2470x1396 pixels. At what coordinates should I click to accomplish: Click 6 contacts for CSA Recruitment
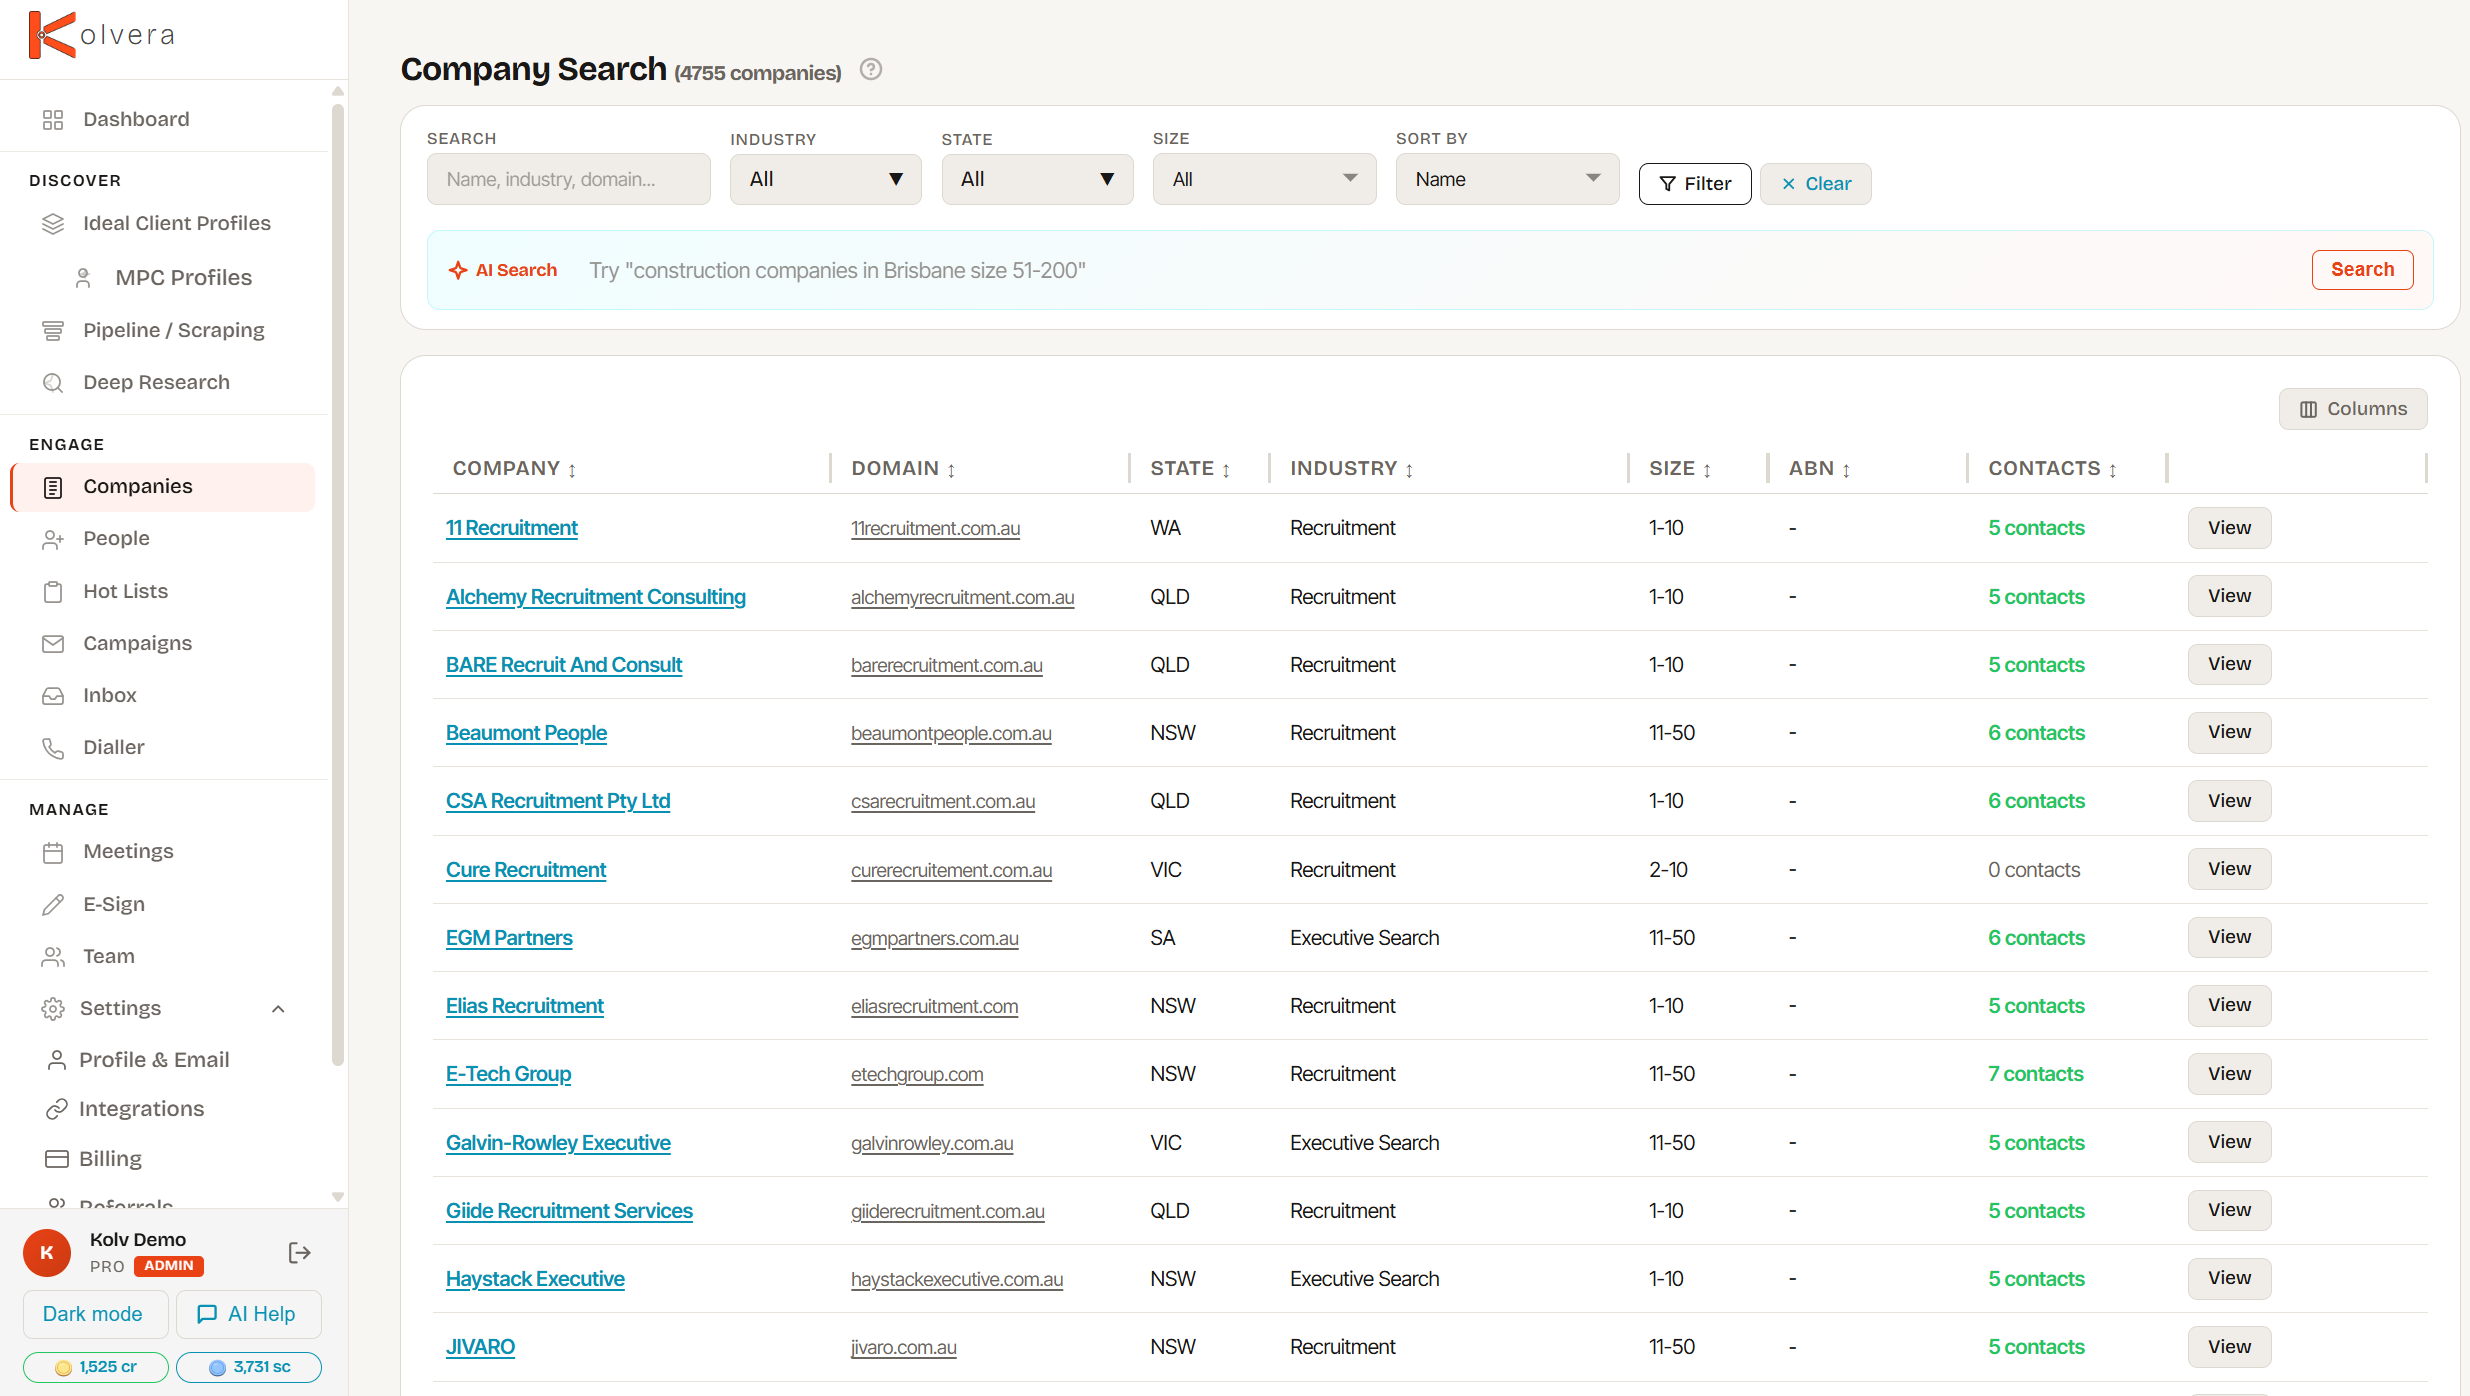coord(2036,801)
